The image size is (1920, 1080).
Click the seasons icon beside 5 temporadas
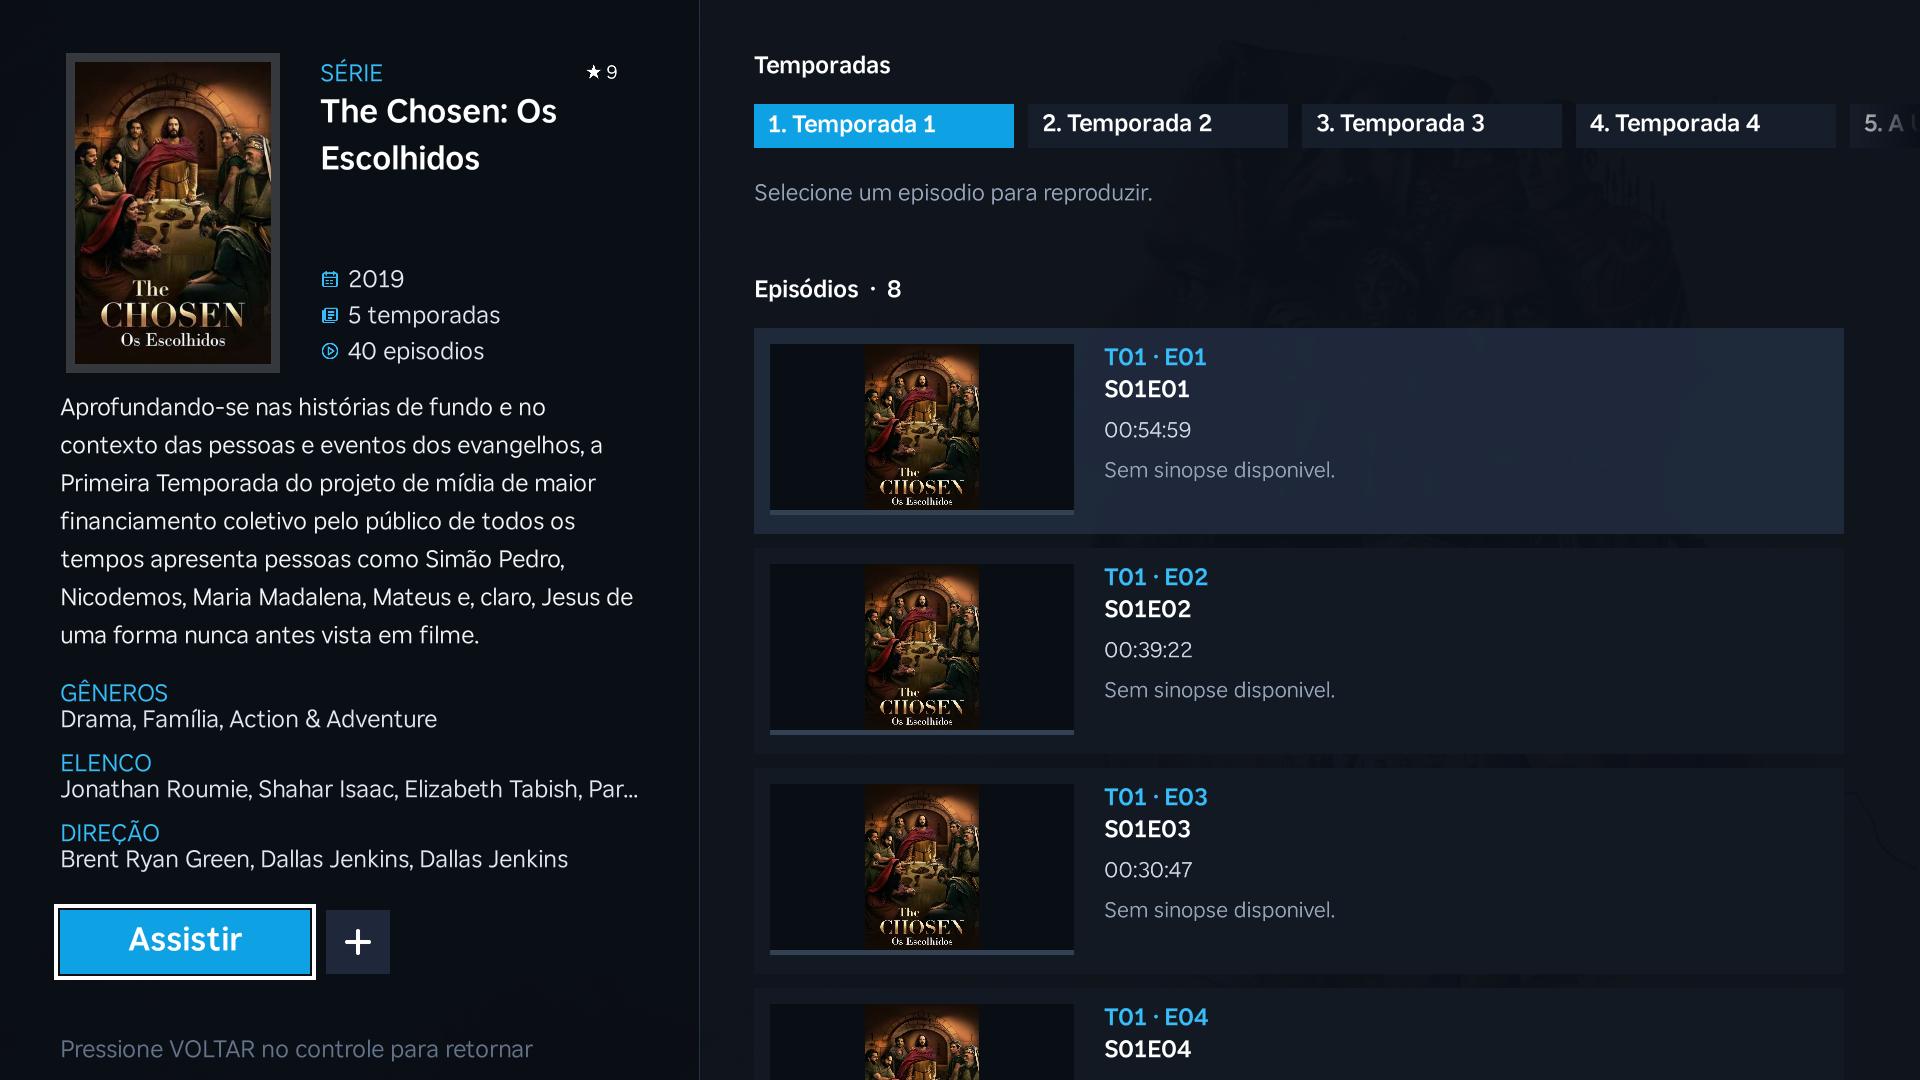click(x=330, y=315)
